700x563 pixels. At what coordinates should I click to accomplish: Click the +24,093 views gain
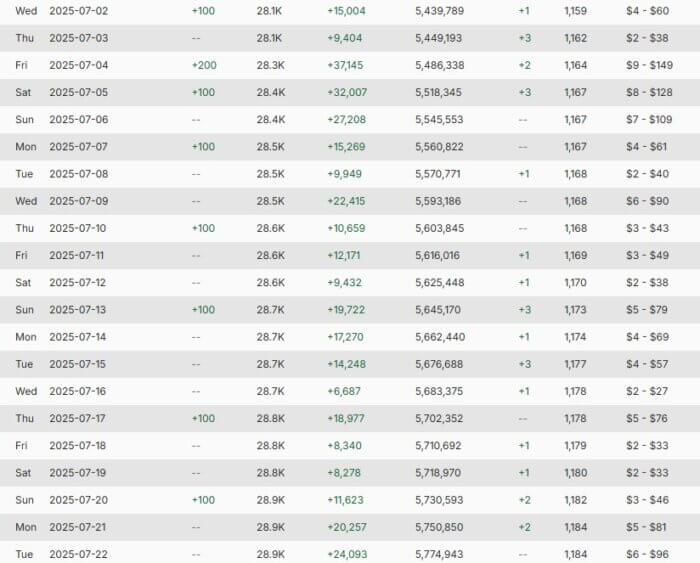tap(346, 553)
